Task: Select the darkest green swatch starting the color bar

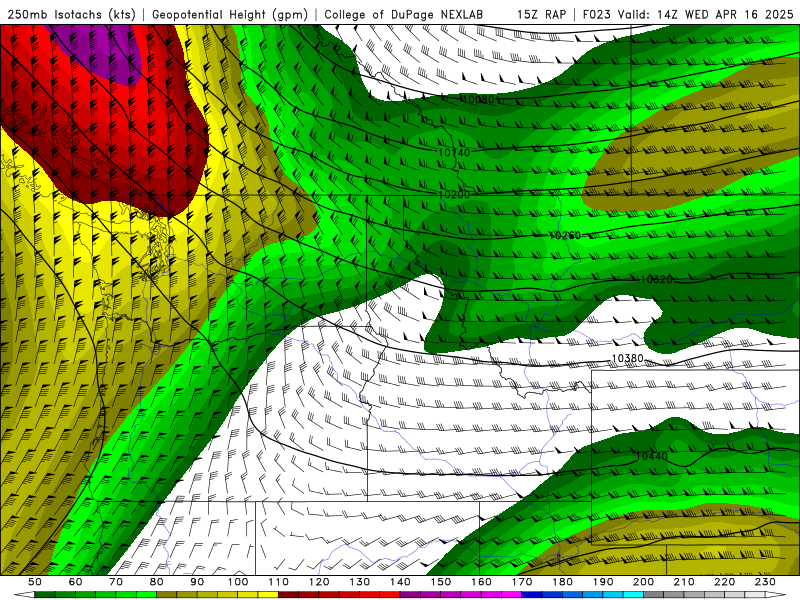Action: (45, 594)
